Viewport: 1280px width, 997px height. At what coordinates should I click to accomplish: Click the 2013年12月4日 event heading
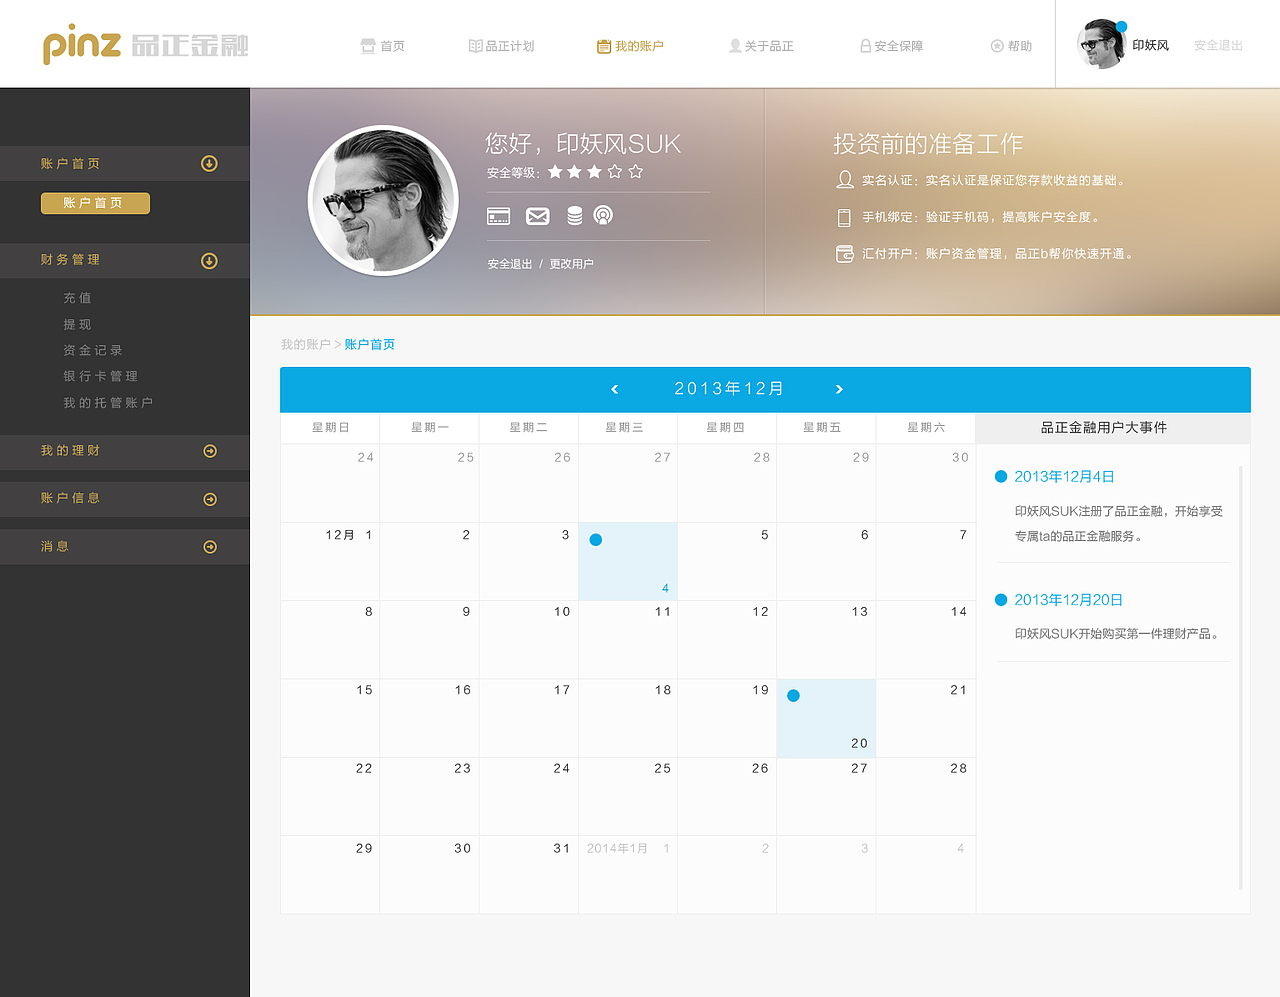[1064, 477]
